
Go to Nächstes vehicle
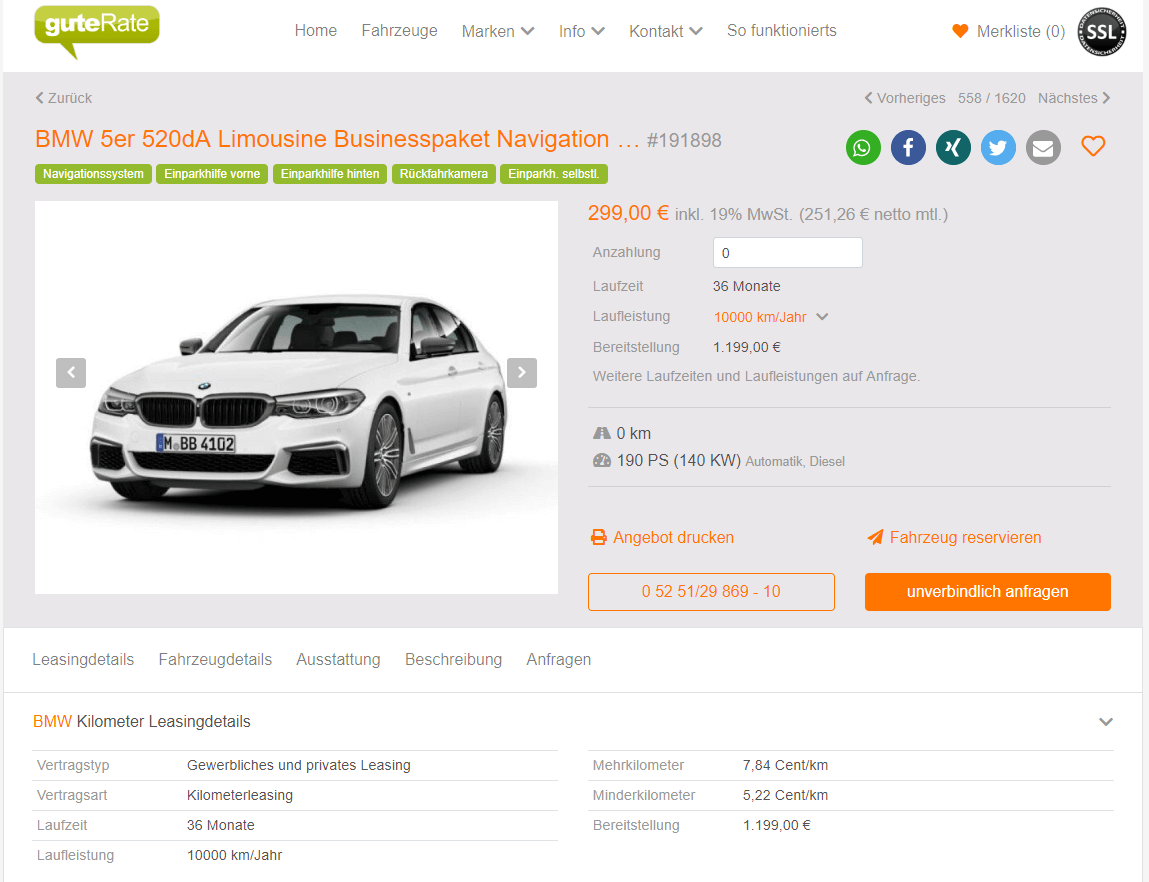click(x=1074, y=98)
